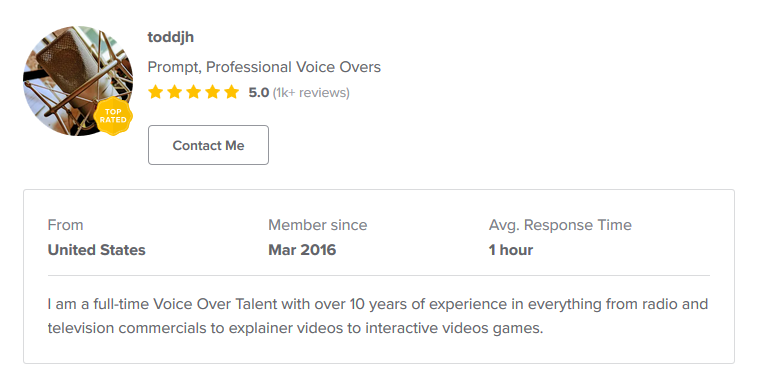Click the third rating star
Screen dimensions: 776x385
[194, 92]
